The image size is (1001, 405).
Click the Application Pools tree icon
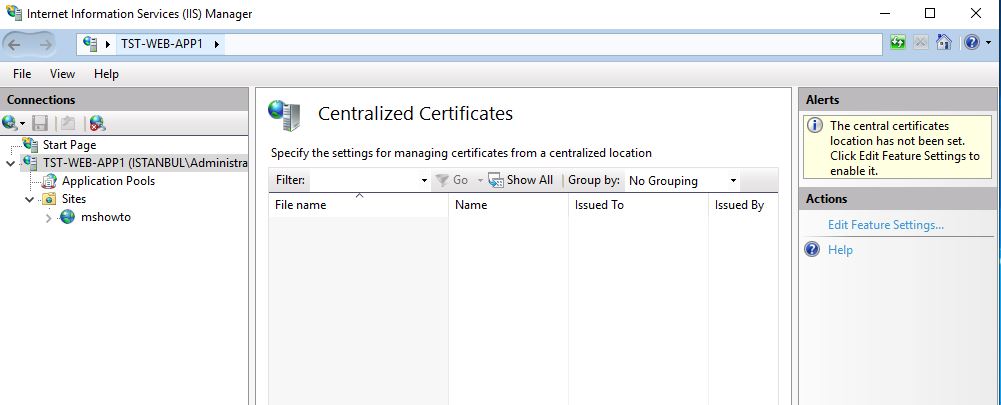[49, 181]
